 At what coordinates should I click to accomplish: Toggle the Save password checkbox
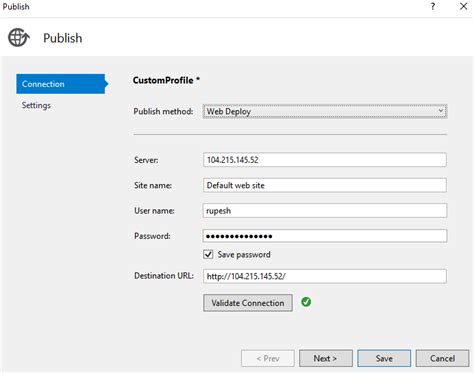tap(208, 255)
